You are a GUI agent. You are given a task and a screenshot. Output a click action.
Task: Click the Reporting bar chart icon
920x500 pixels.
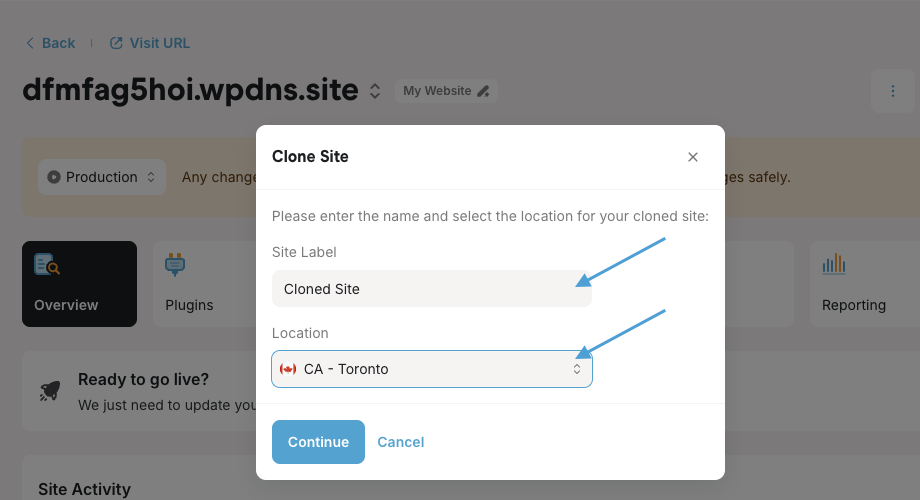pyautogui.click(x=834, y=264)
